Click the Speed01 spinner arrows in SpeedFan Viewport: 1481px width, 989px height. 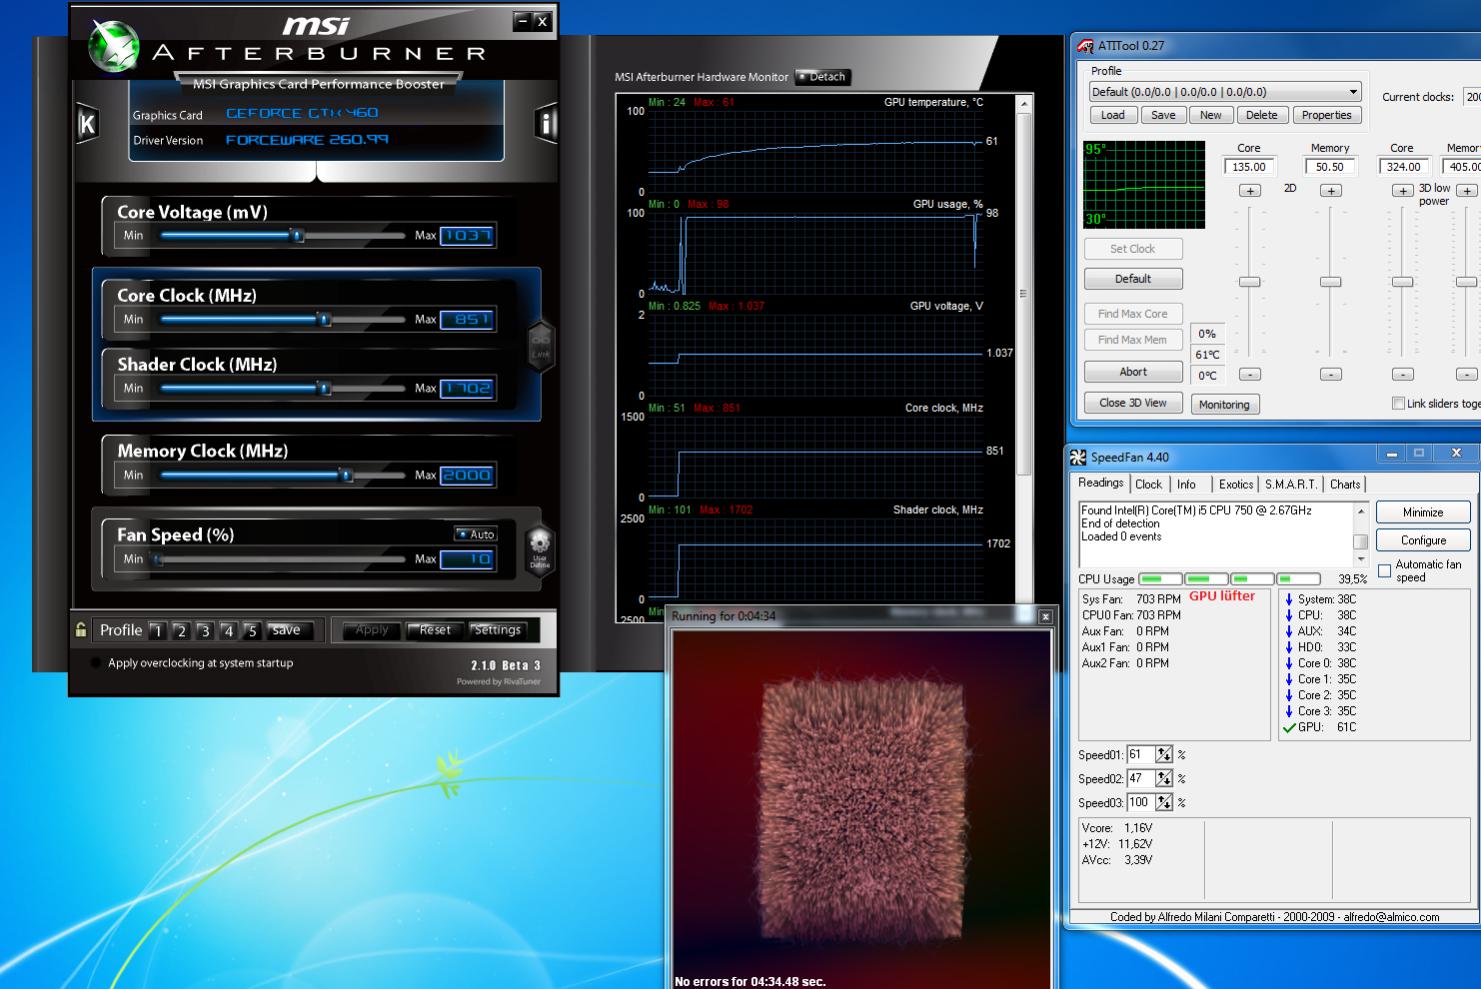(1164, 755)
